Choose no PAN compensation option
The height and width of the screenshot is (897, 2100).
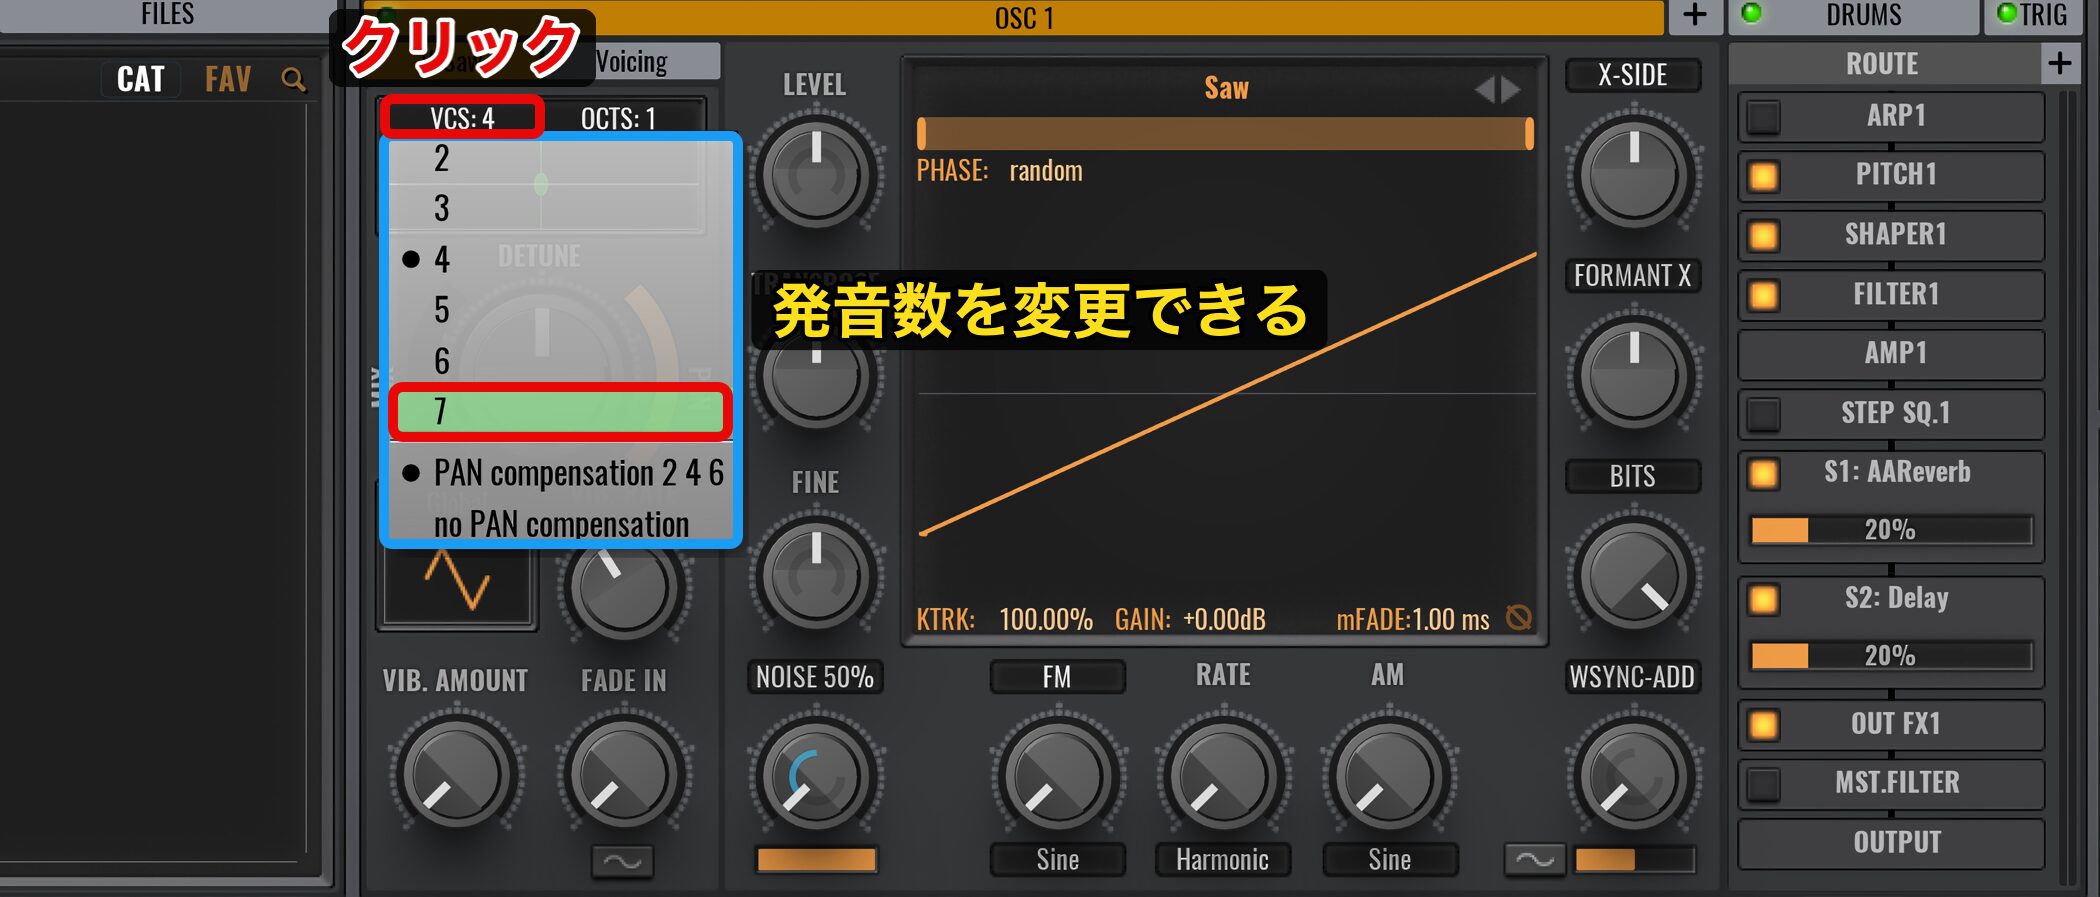[x=560, y=524]
